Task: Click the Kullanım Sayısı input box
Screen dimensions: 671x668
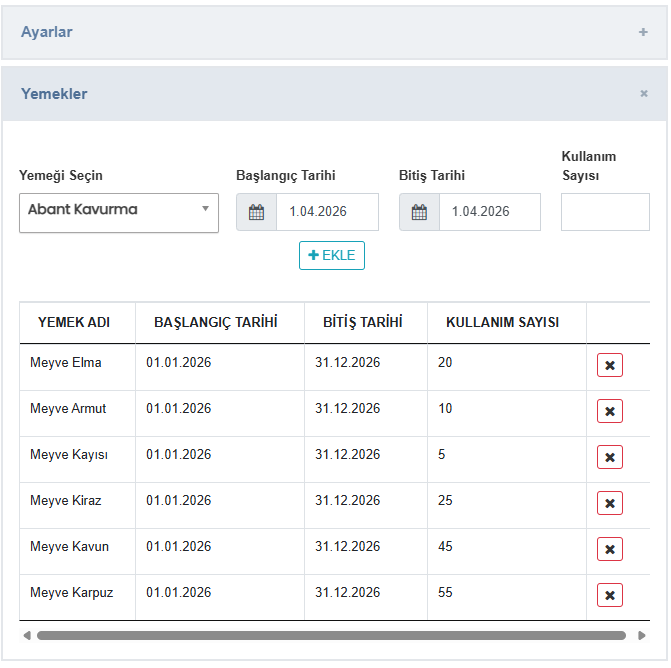Action: point(604,212)
